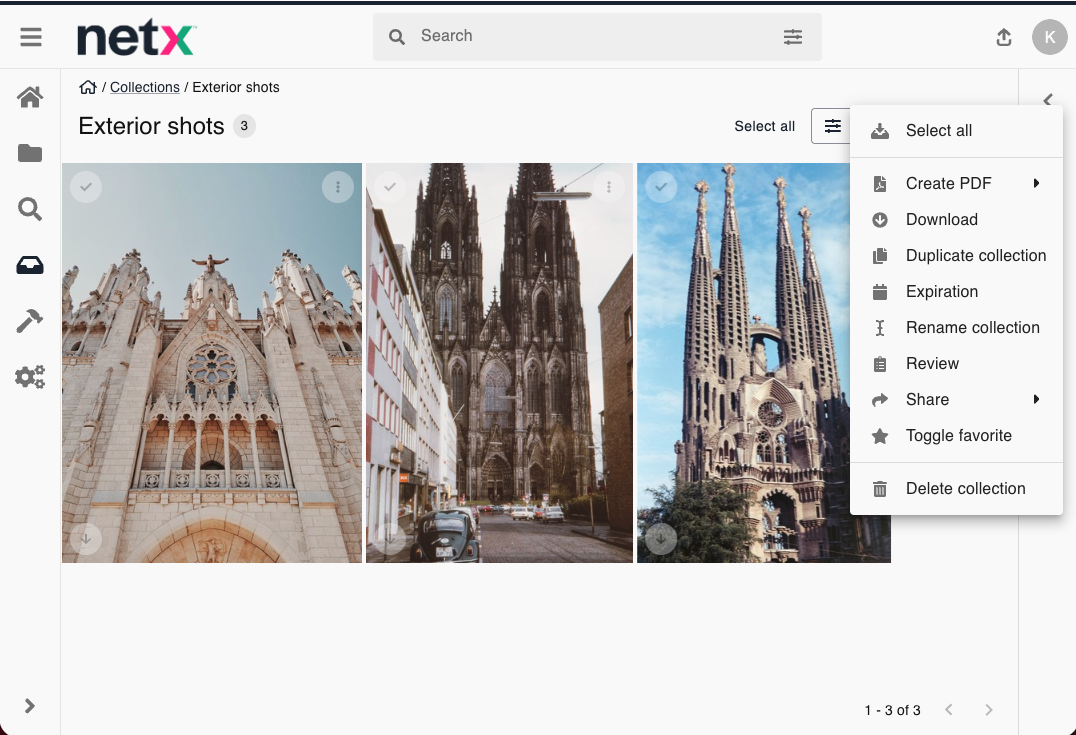Open the System settings gears icon
Screen dimensions: 1076x735
(30, 377)
